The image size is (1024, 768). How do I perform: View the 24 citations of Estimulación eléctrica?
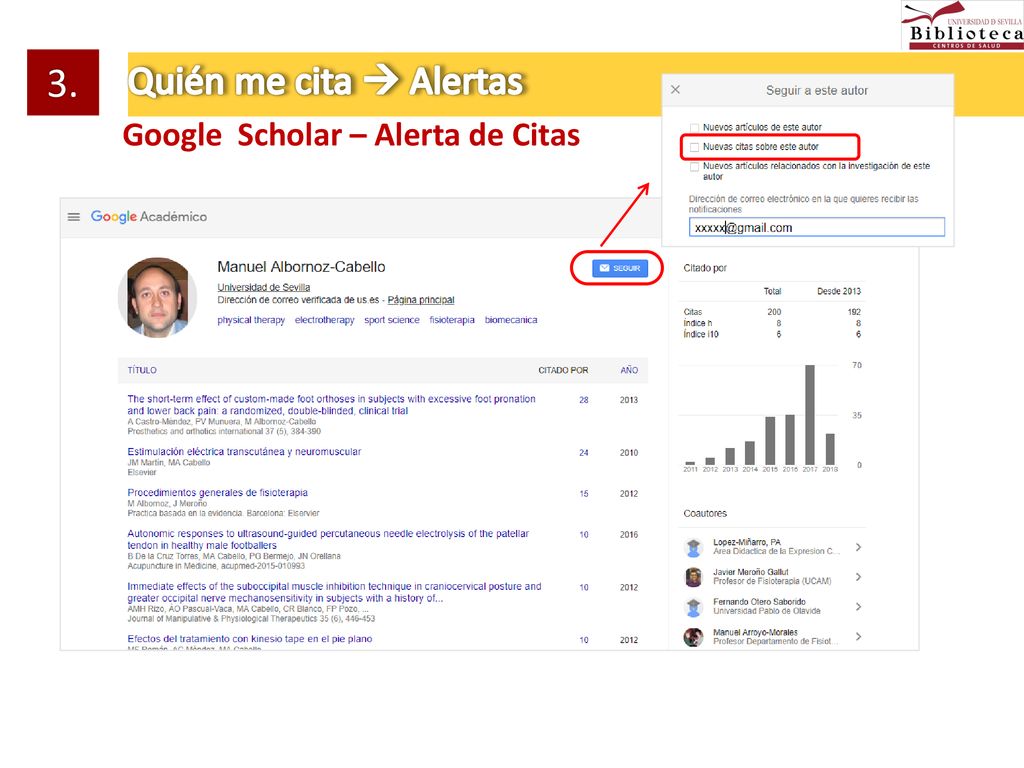pyautogui.click(x=584, y=453)
